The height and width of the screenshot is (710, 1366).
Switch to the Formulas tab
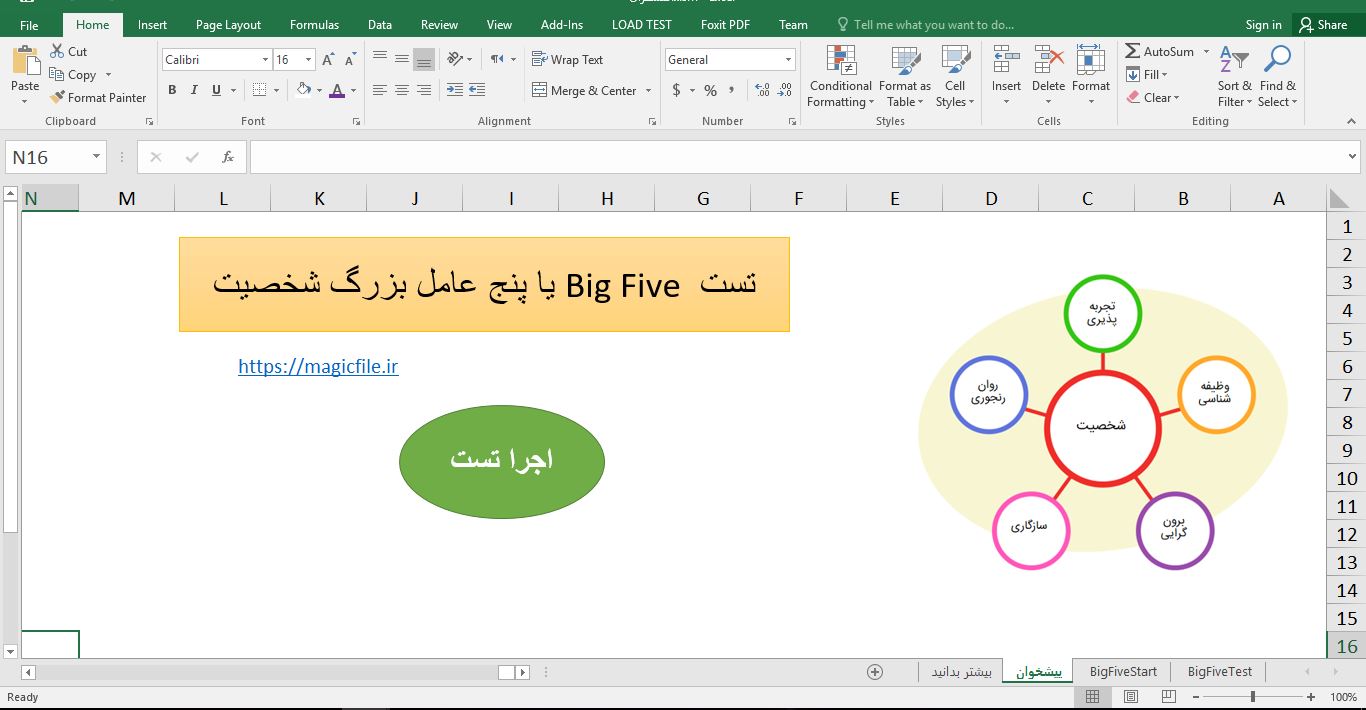pos(314,25)
